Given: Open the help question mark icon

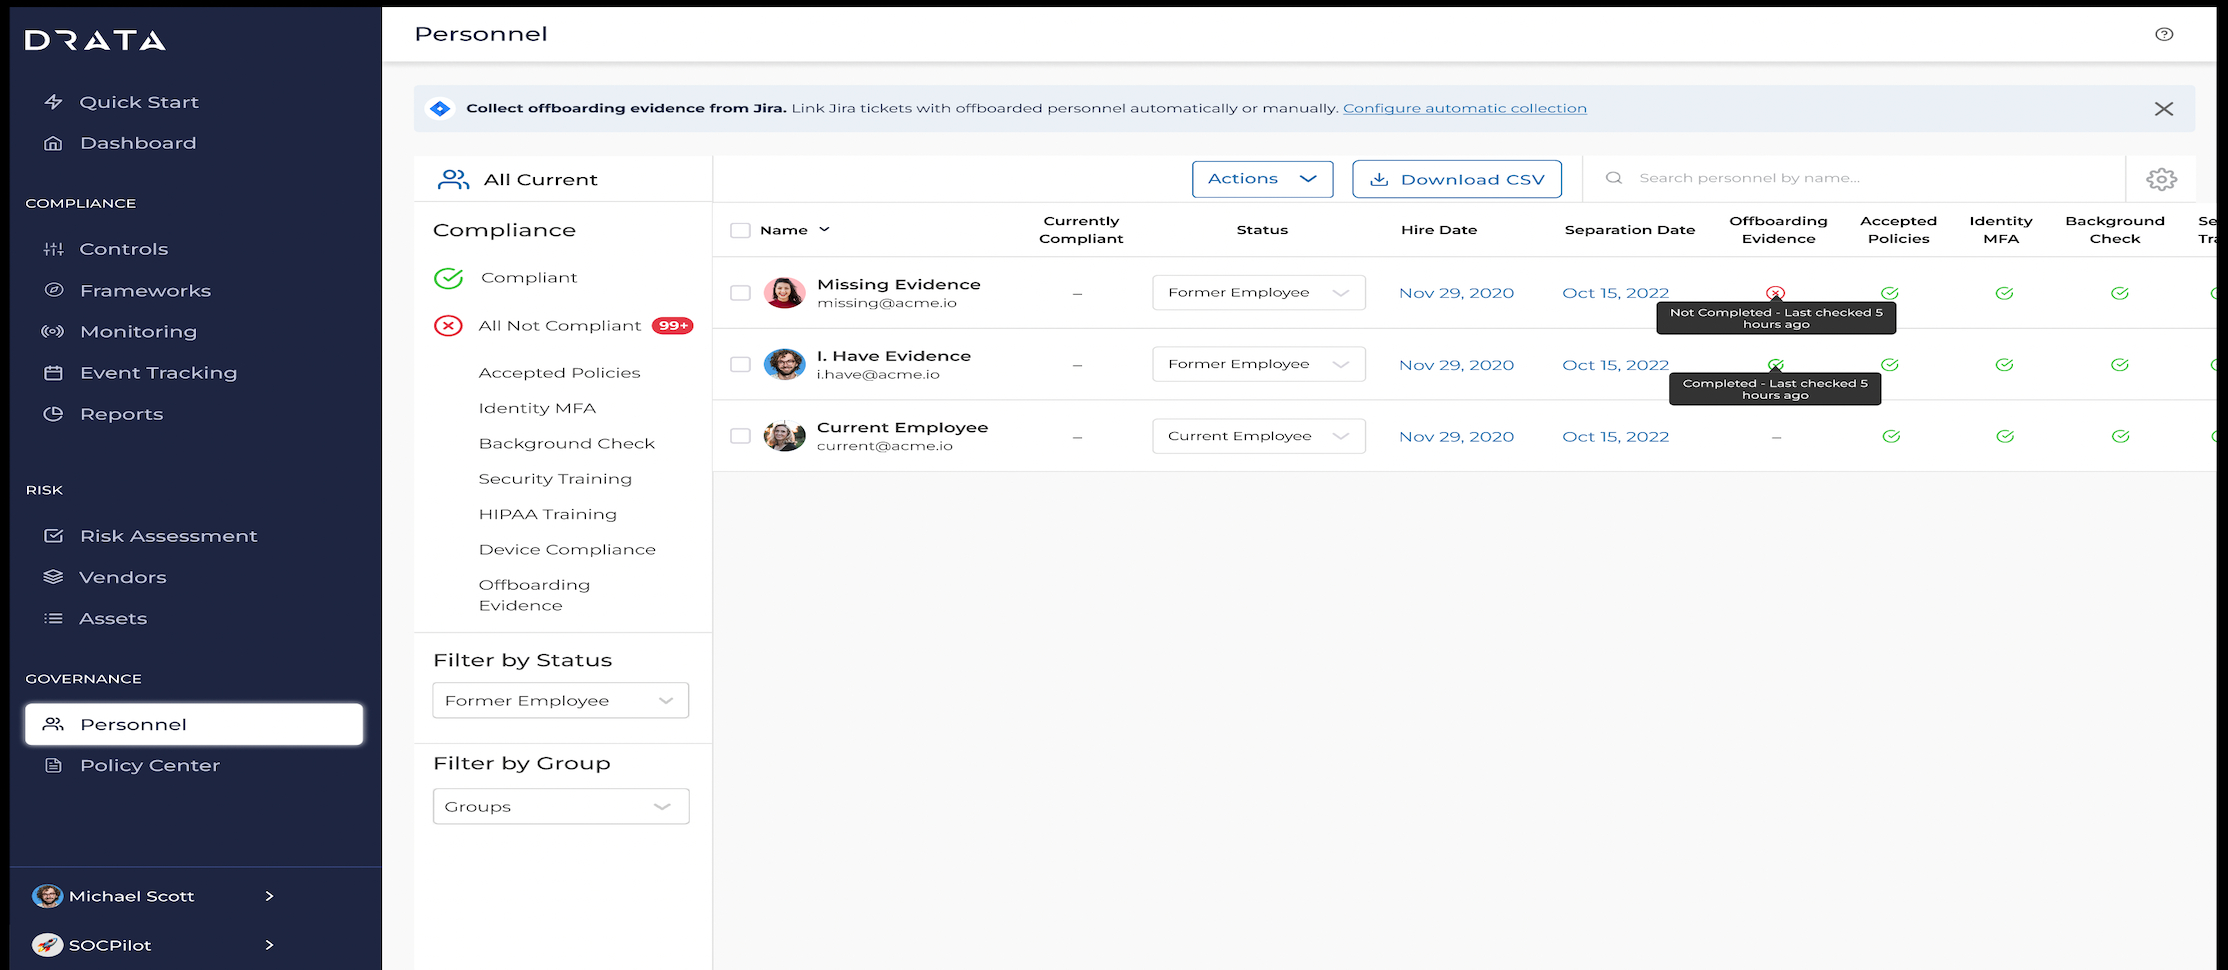Looking at the screenshot, I should (2164, 34).
